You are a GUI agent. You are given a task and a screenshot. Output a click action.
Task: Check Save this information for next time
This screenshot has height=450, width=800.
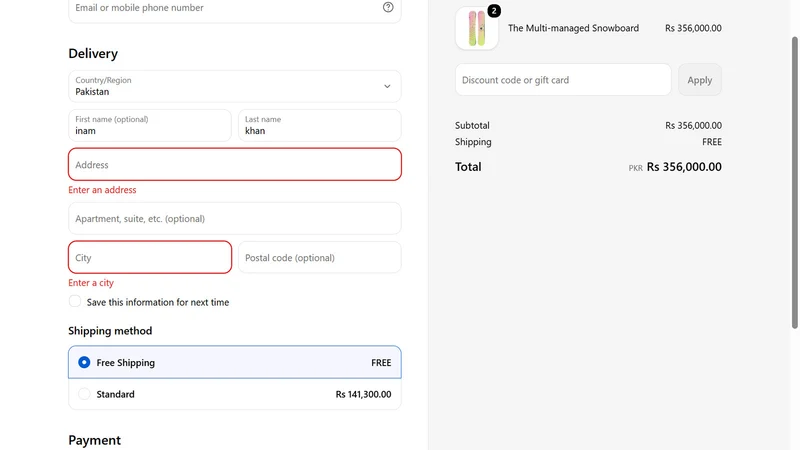(75, 302)
